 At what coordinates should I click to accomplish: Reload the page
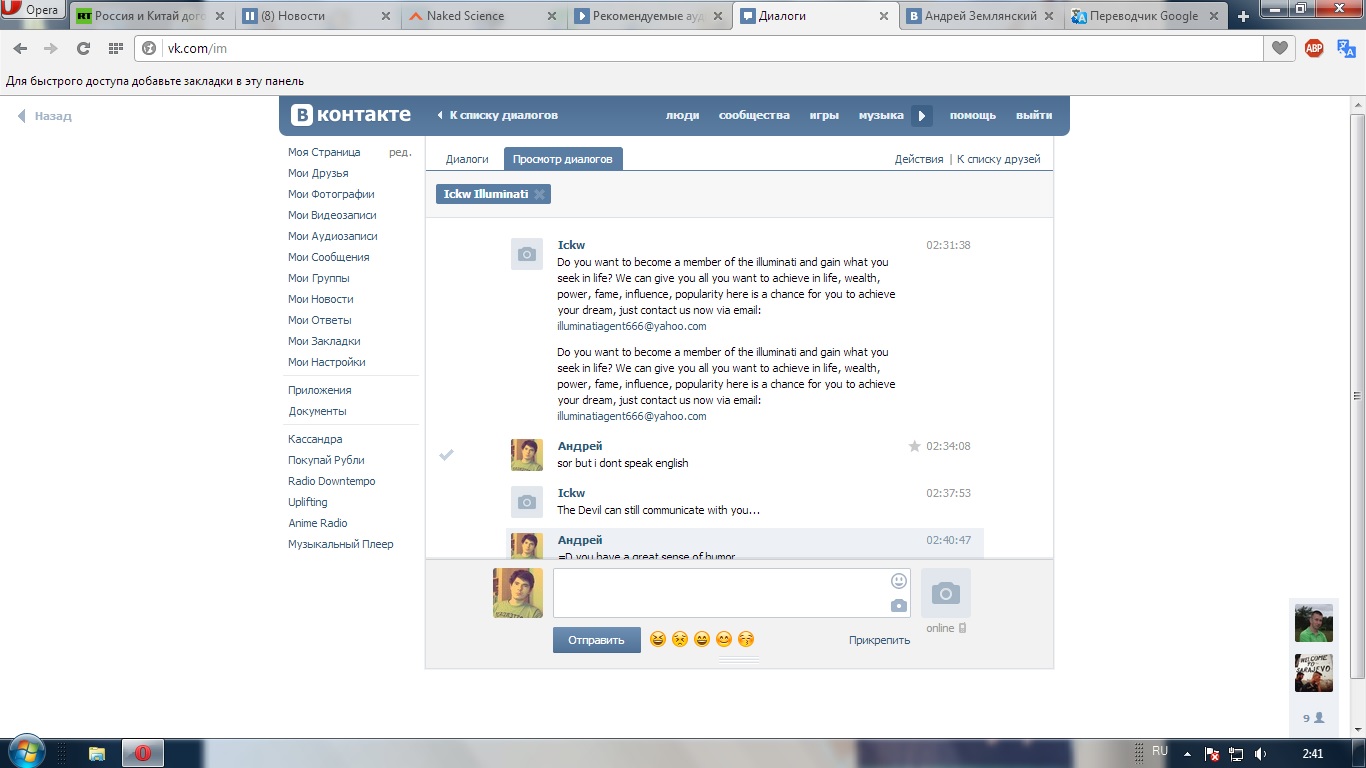pos(83,48)
